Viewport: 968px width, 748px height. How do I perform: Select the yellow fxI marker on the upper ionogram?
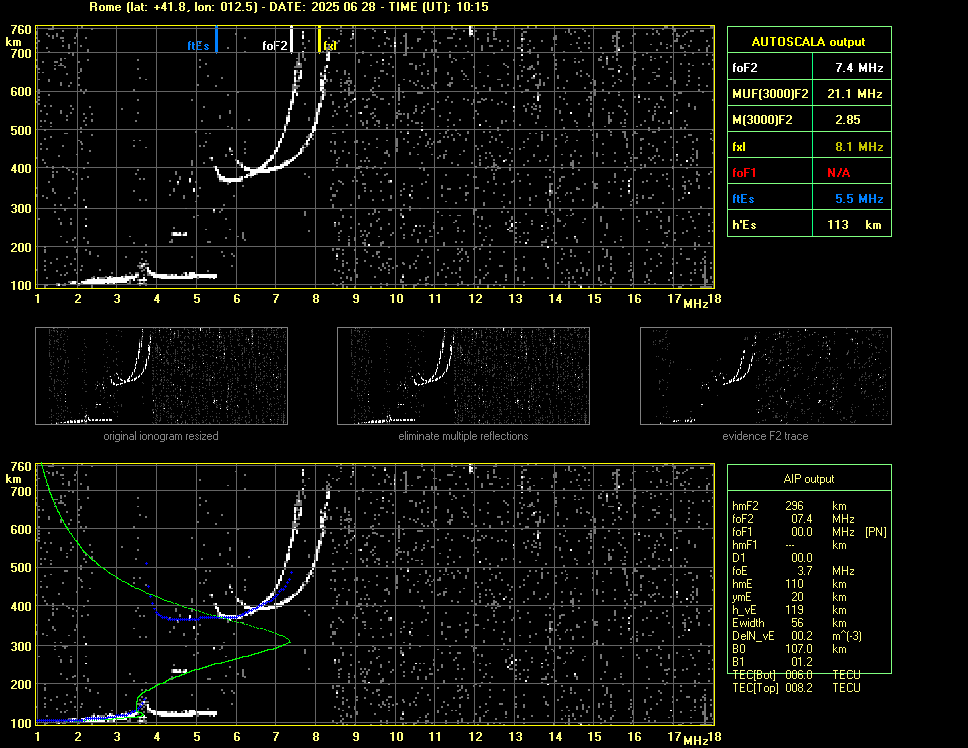(319, 39)
